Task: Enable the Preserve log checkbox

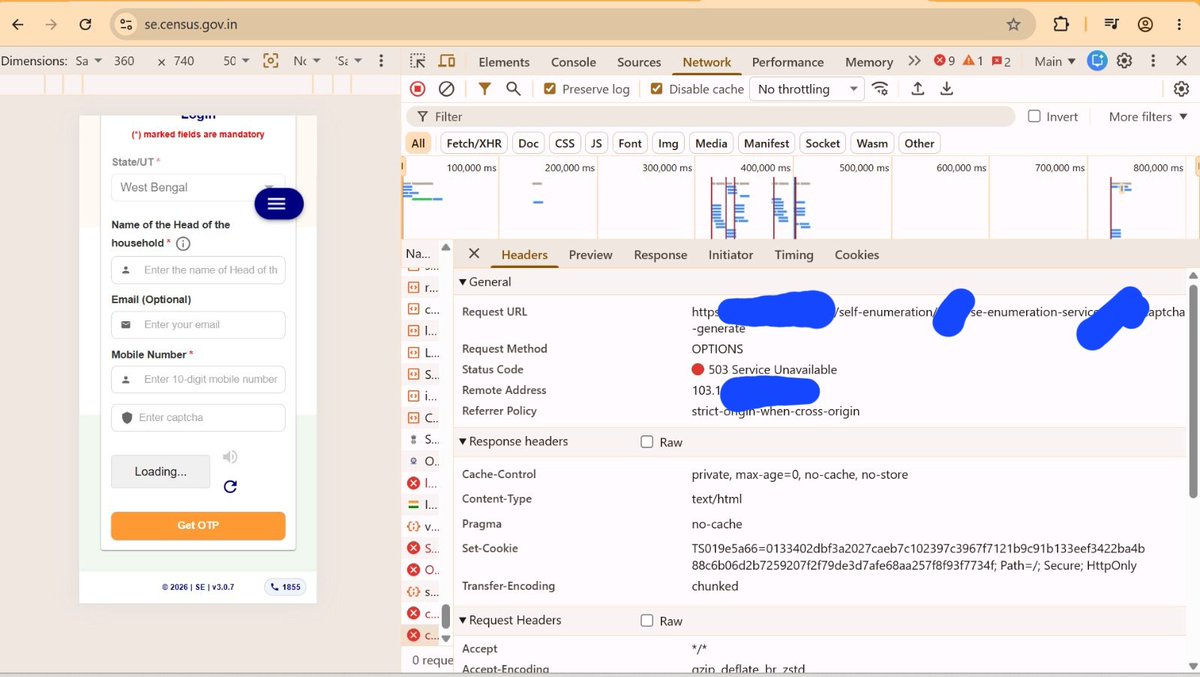Action: [550, 89]
